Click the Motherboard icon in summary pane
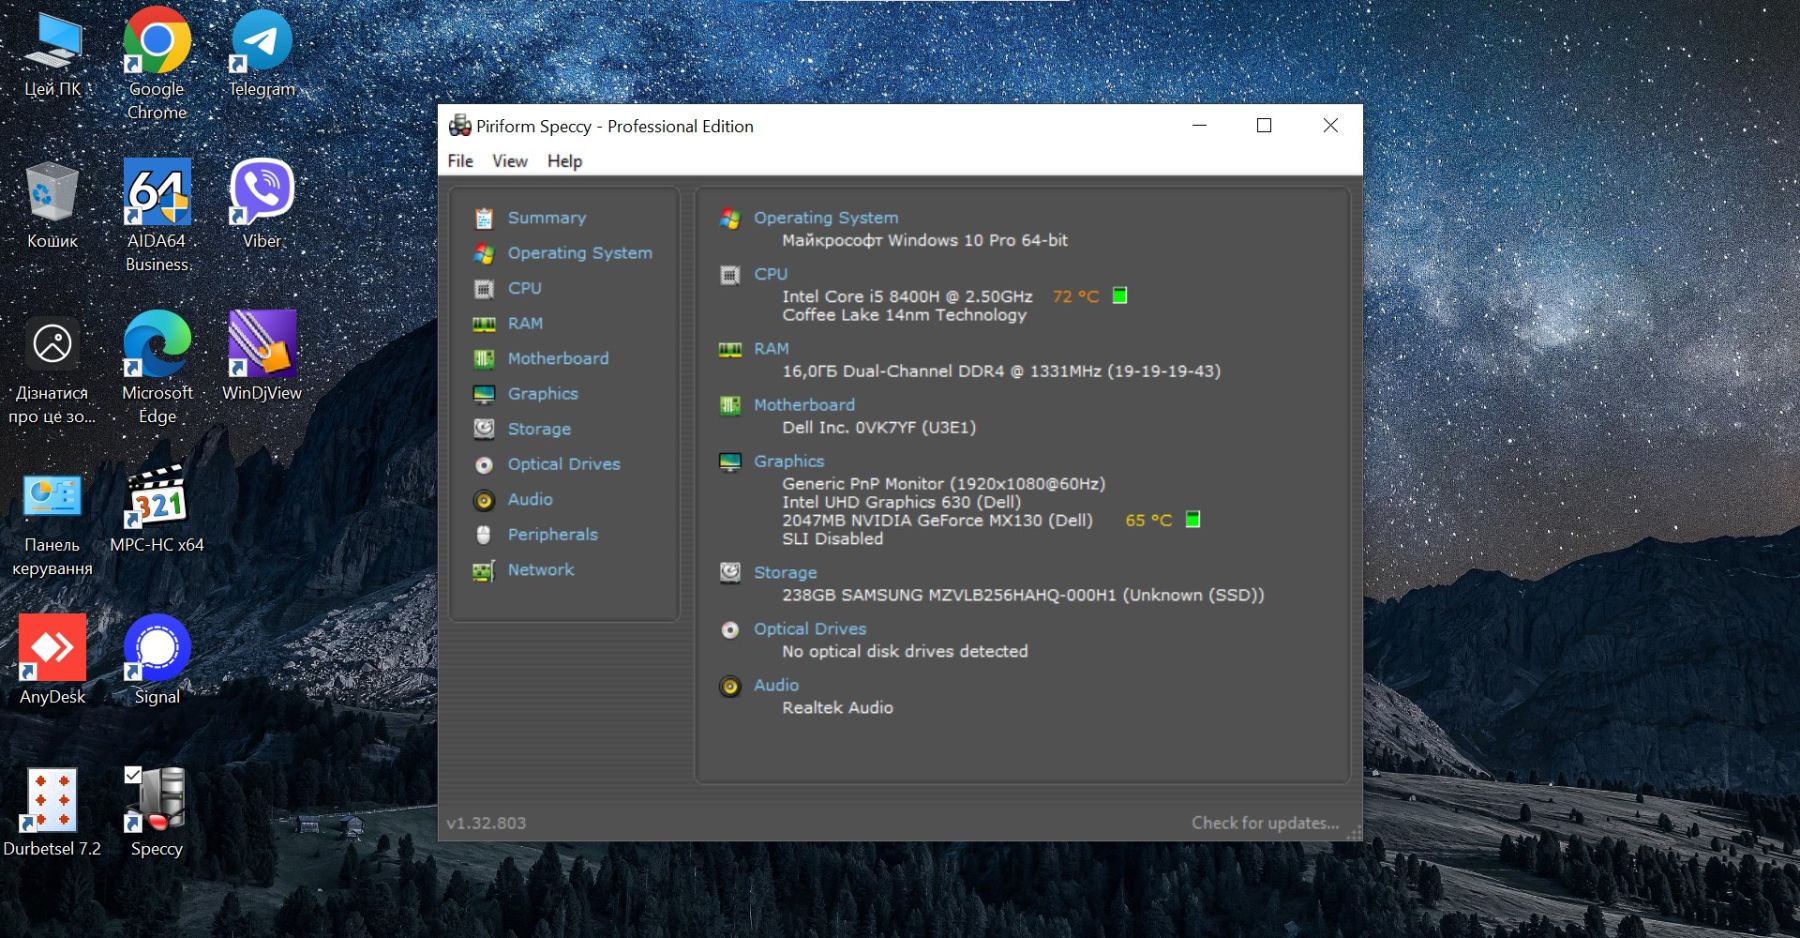This screenshot has height=938, width=1800. coord(730,405)
